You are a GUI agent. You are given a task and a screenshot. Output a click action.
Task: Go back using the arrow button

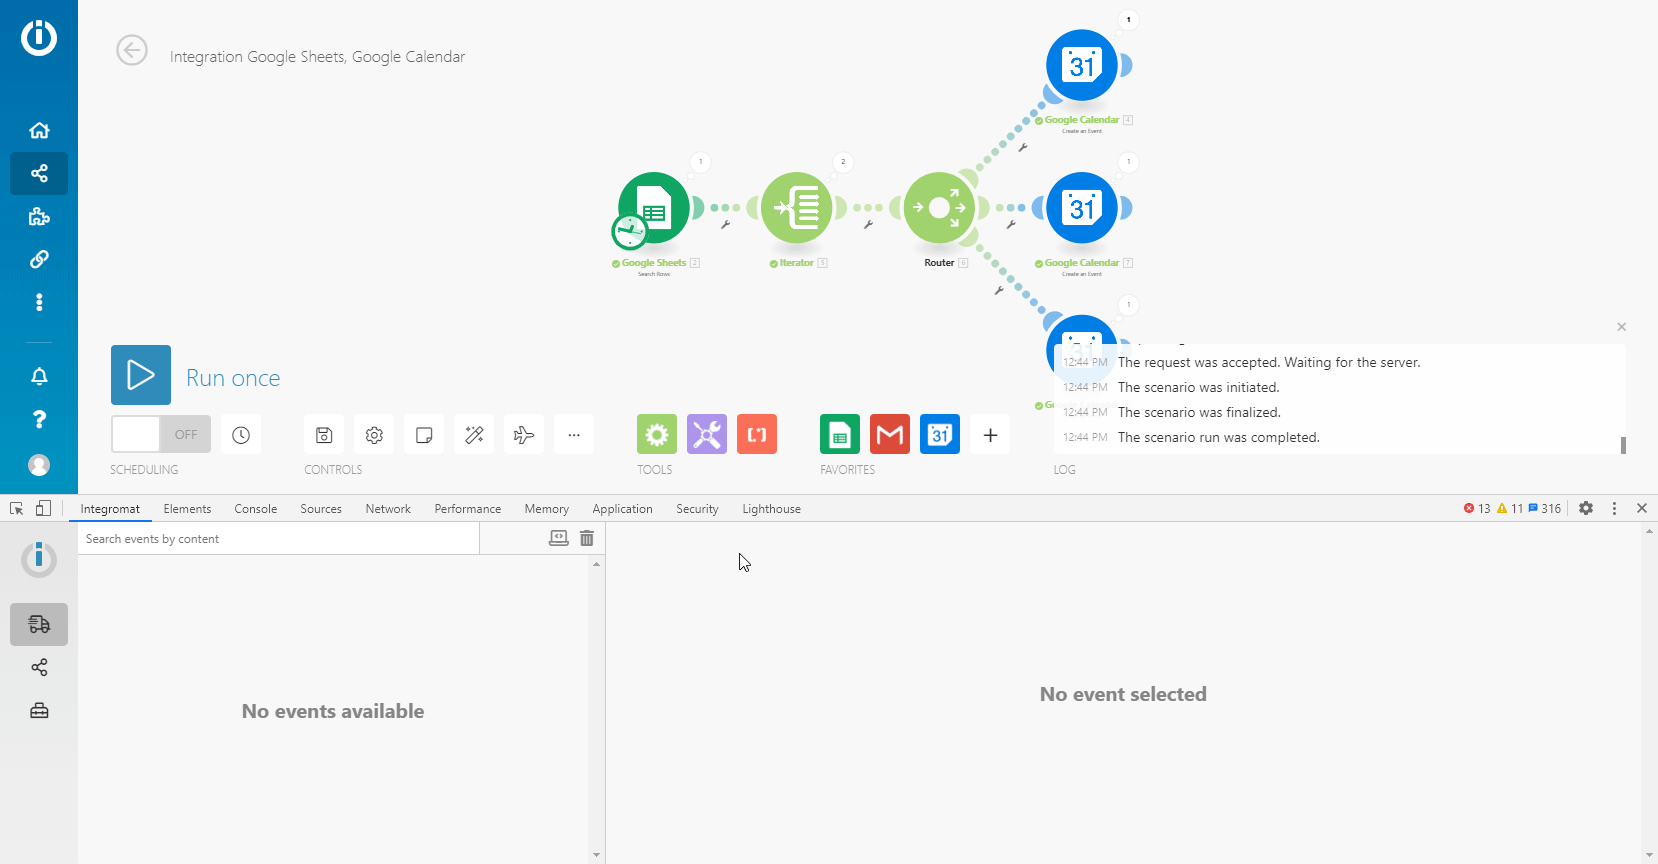click(x=132, y=50)
